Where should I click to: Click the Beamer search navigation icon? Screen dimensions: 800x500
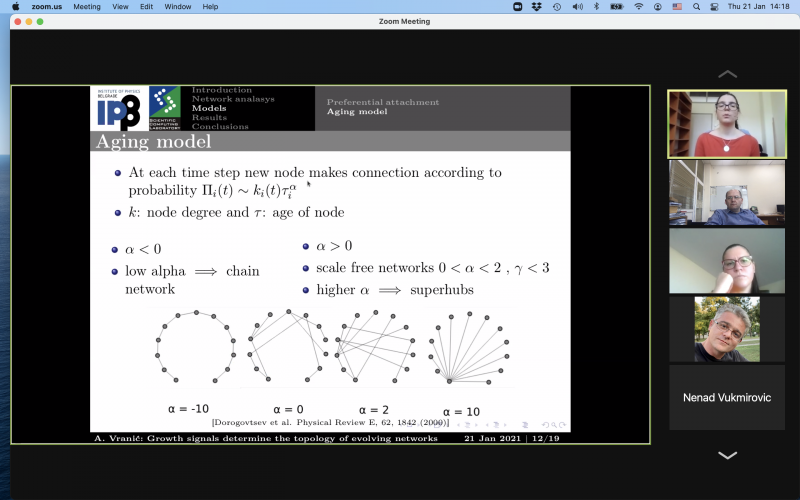tap(554, 424)
